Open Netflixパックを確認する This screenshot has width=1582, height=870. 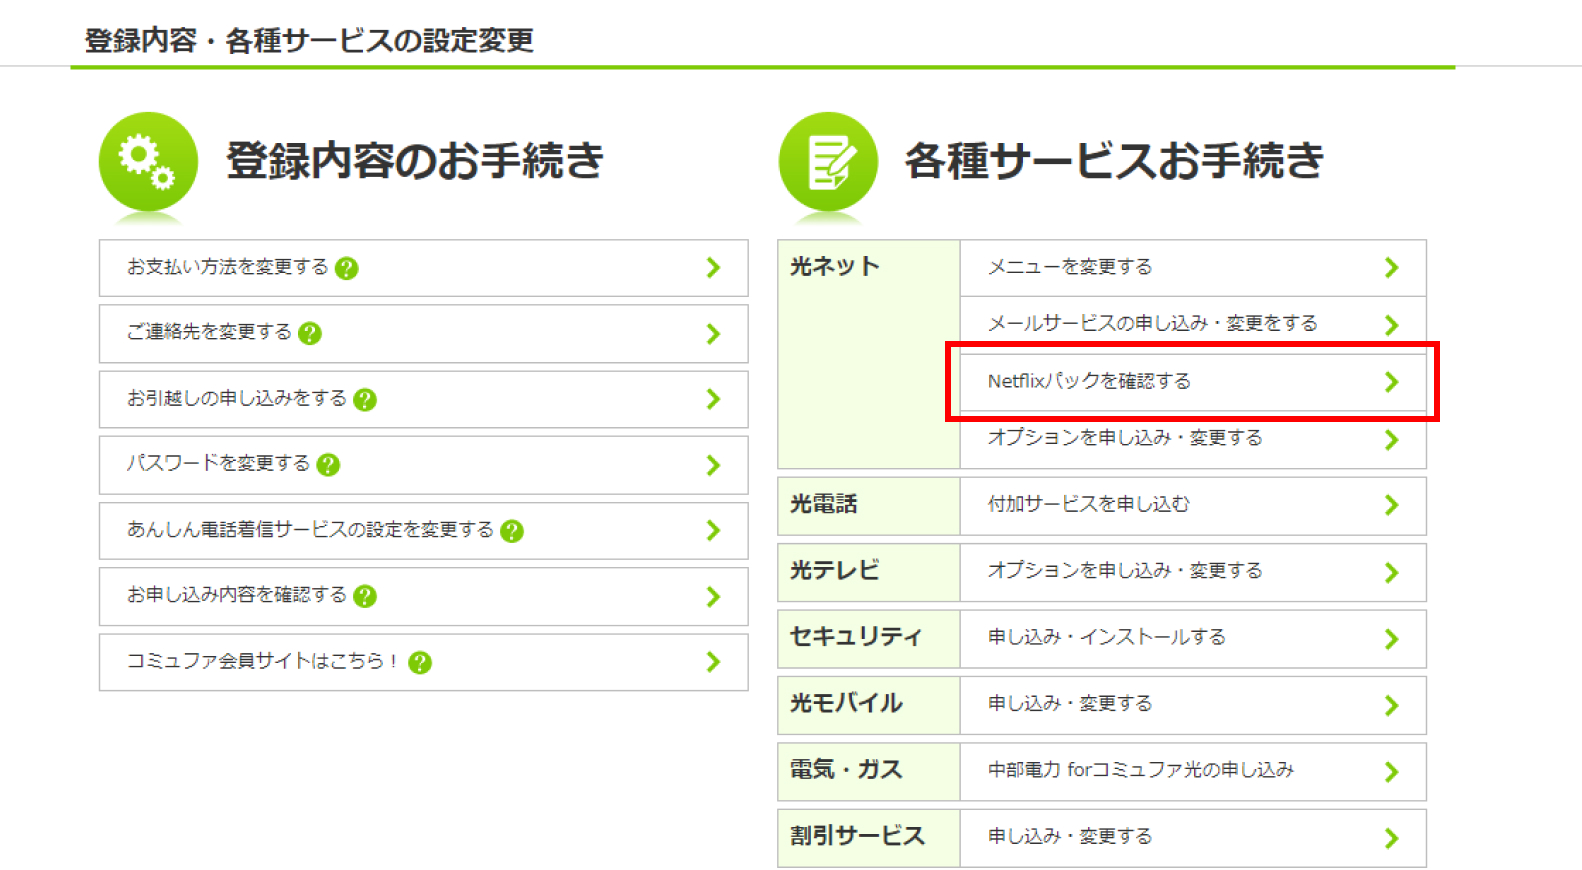click(1193, 382)
